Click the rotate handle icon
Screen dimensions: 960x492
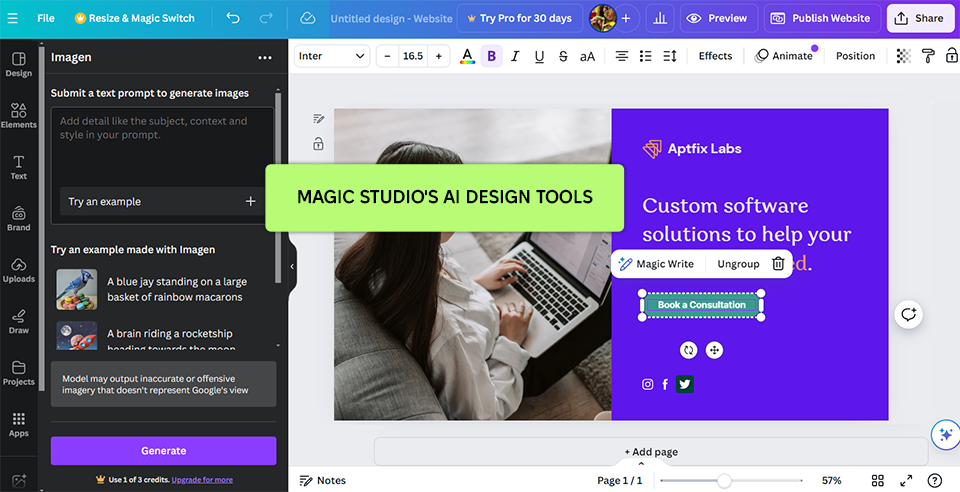tap(689, 350)
